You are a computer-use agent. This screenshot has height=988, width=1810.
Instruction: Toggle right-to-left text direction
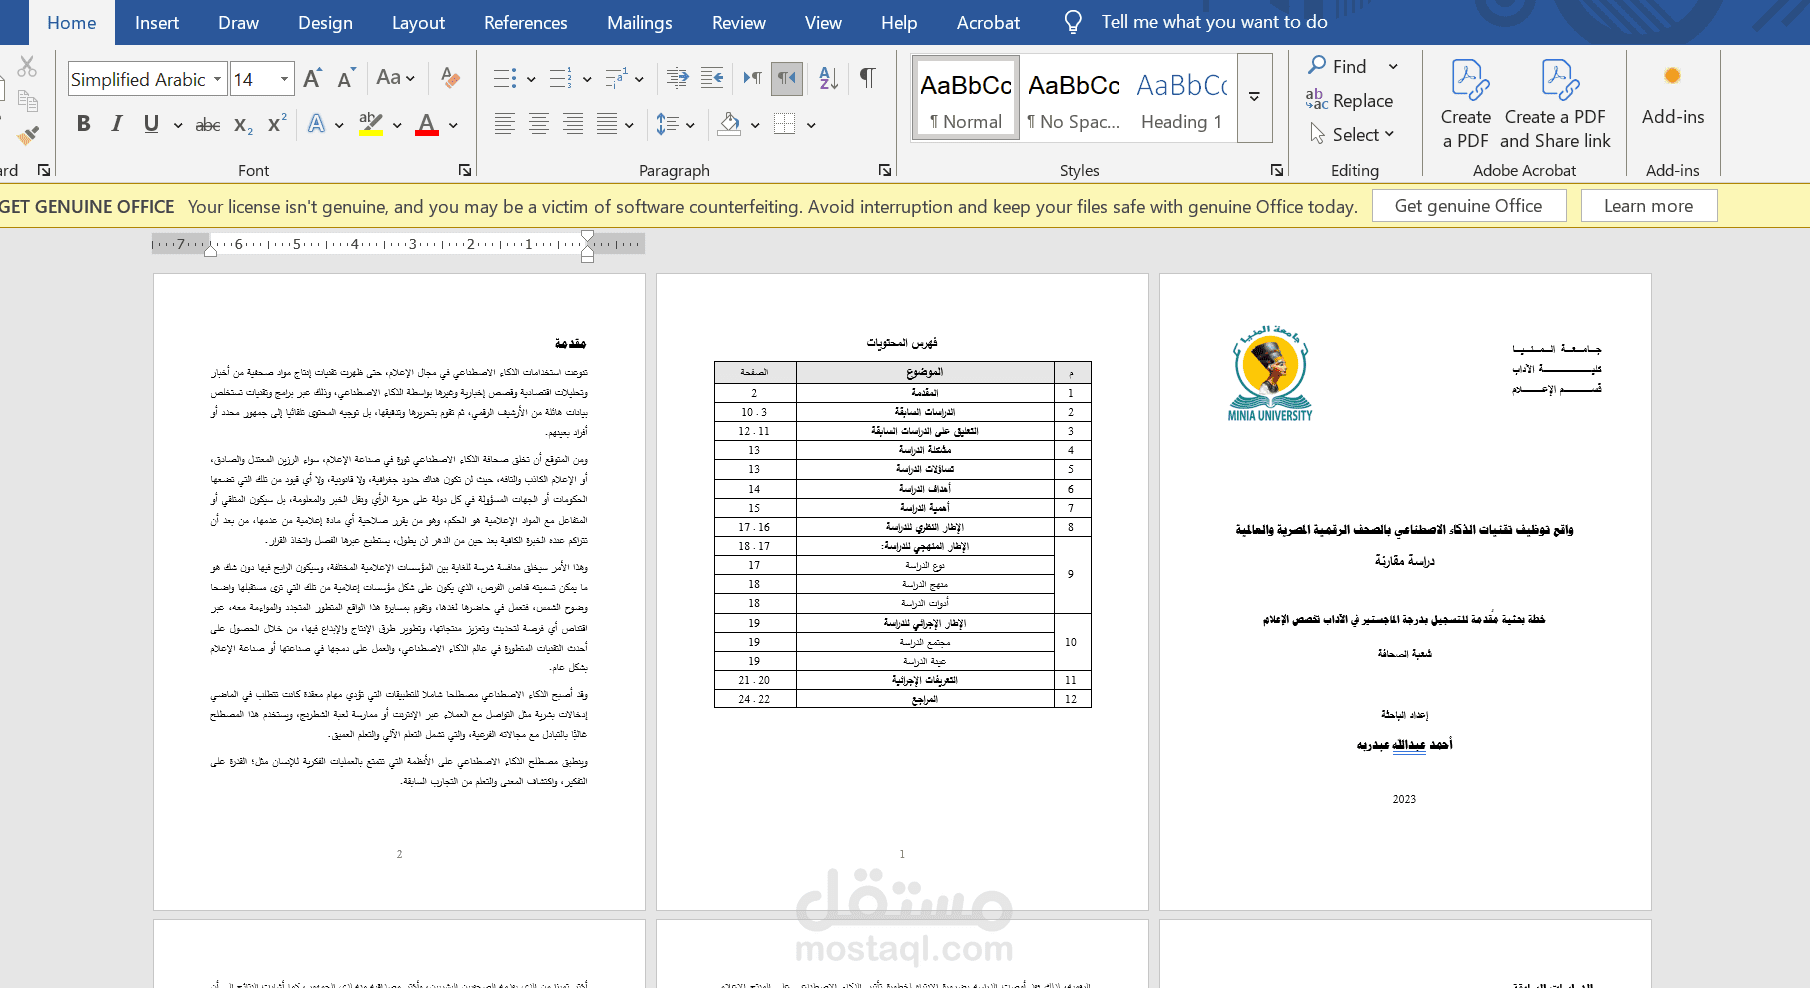(787, 78)
